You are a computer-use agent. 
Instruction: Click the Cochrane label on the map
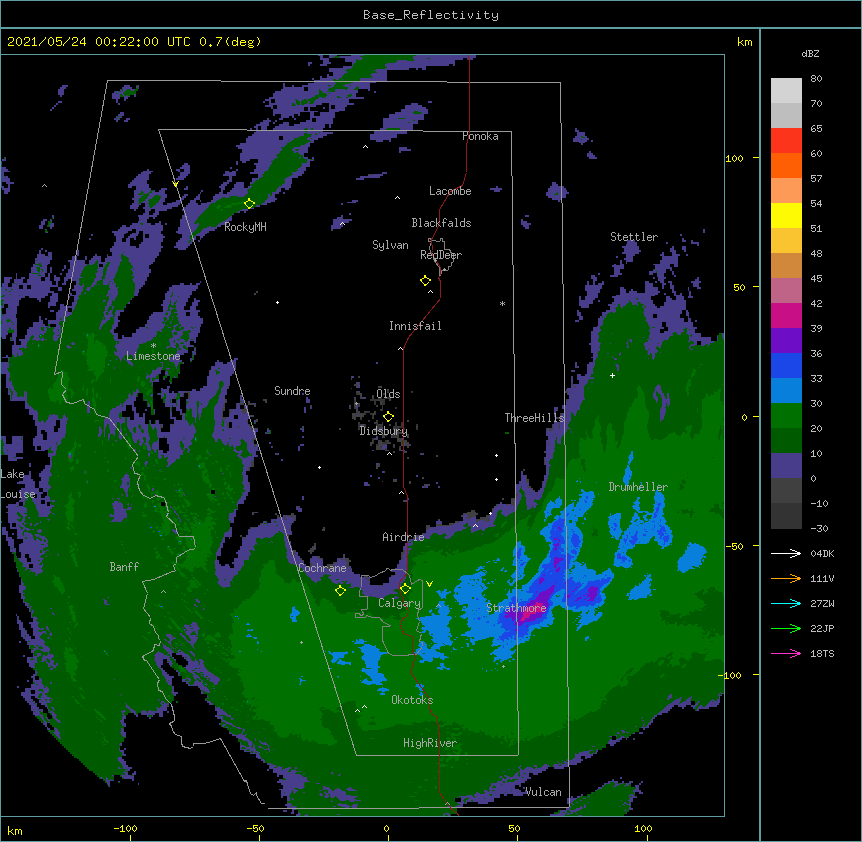coord(322,568)
